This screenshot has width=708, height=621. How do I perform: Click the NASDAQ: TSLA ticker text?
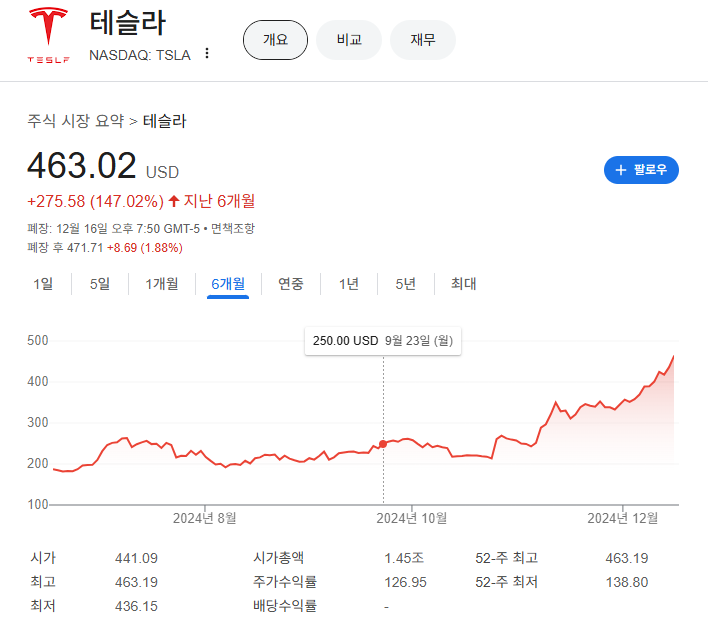pyautogui.click(x=140, y=55)
